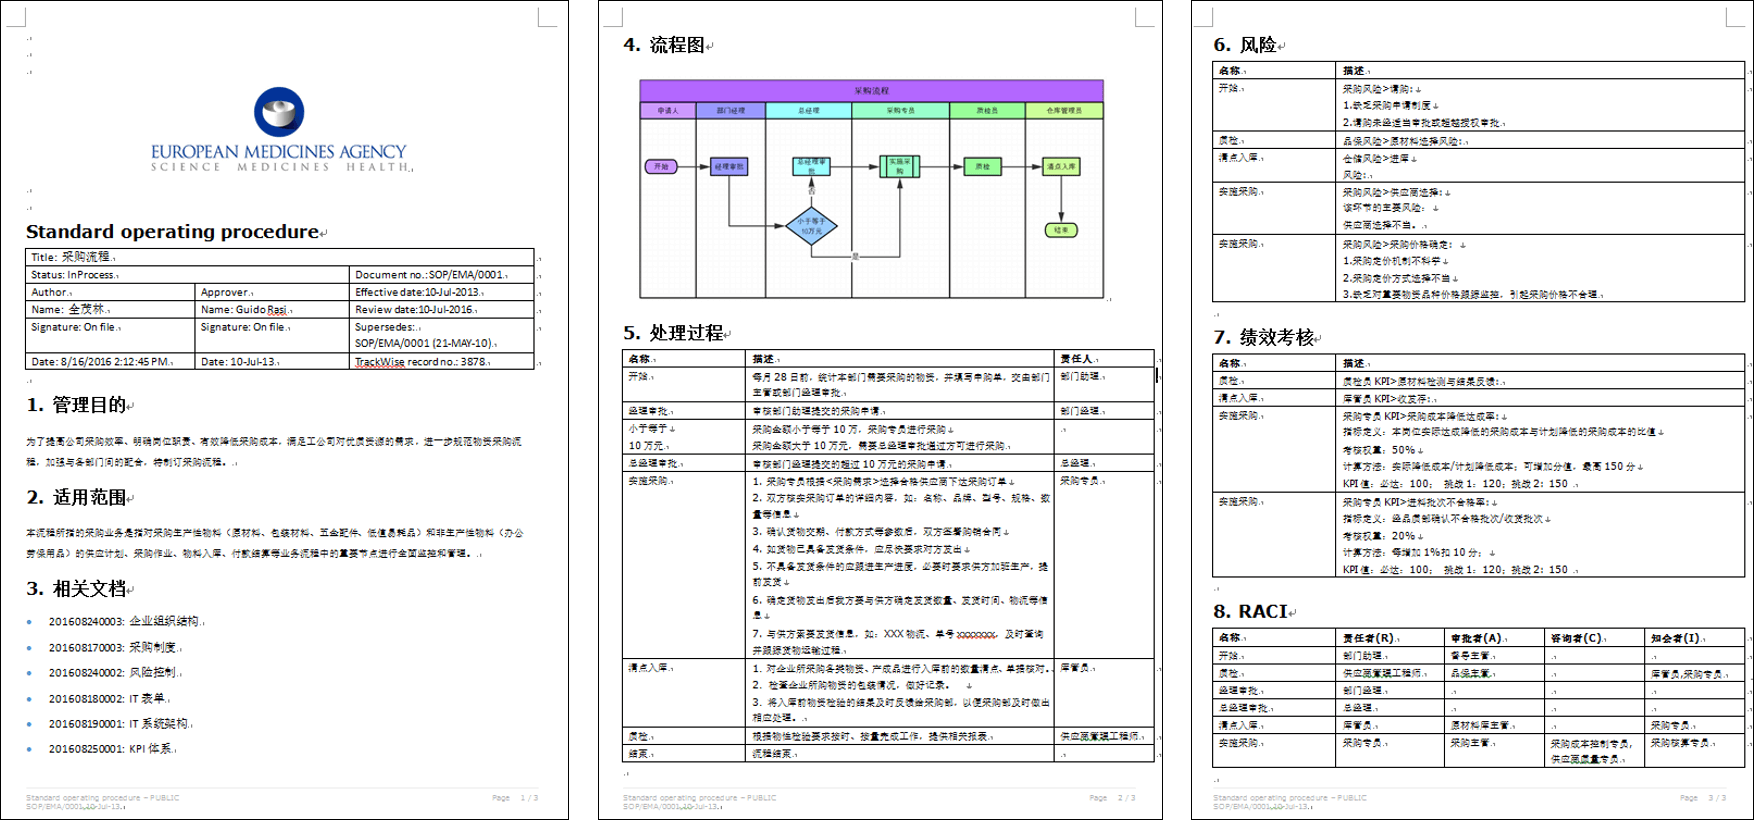Click '采购核算专员' in RACI table
1754x820 pixels.
(x=1681, y=743)
